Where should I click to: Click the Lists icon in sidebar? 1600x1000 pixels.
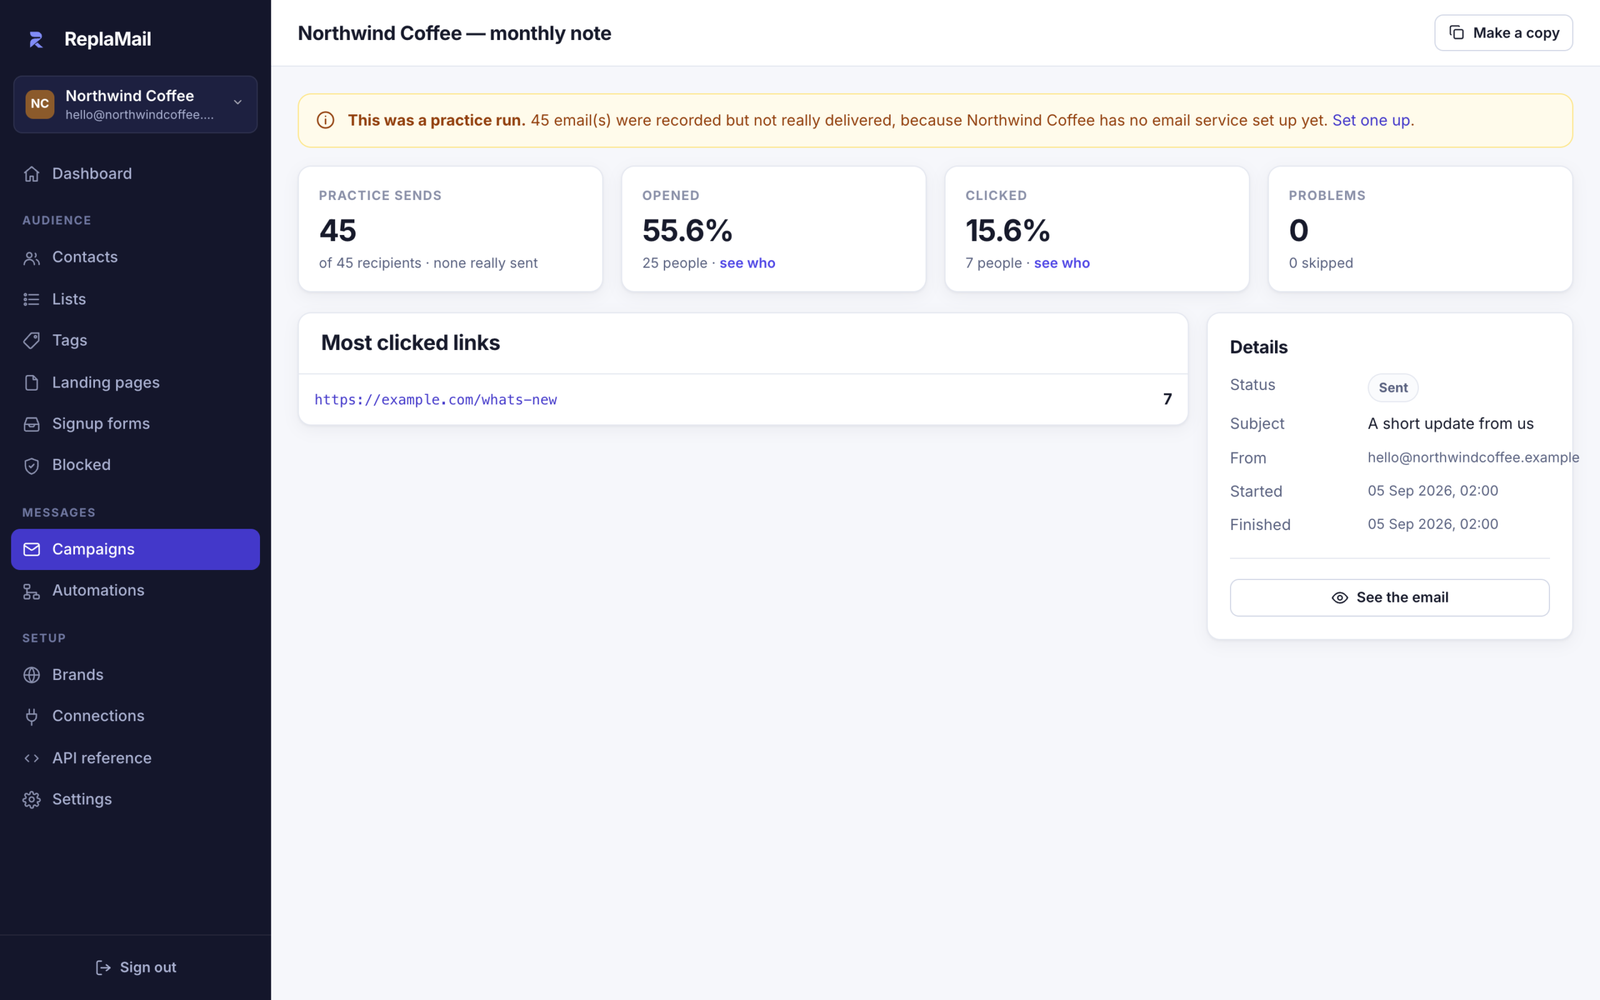[32, 299]
